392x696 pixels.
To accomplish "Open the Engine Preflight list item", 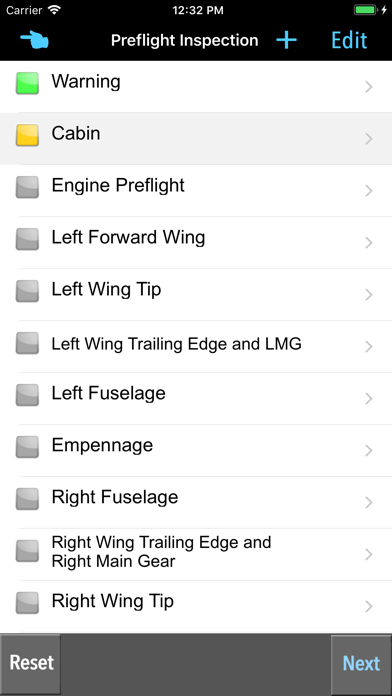I will pos(196,190).
